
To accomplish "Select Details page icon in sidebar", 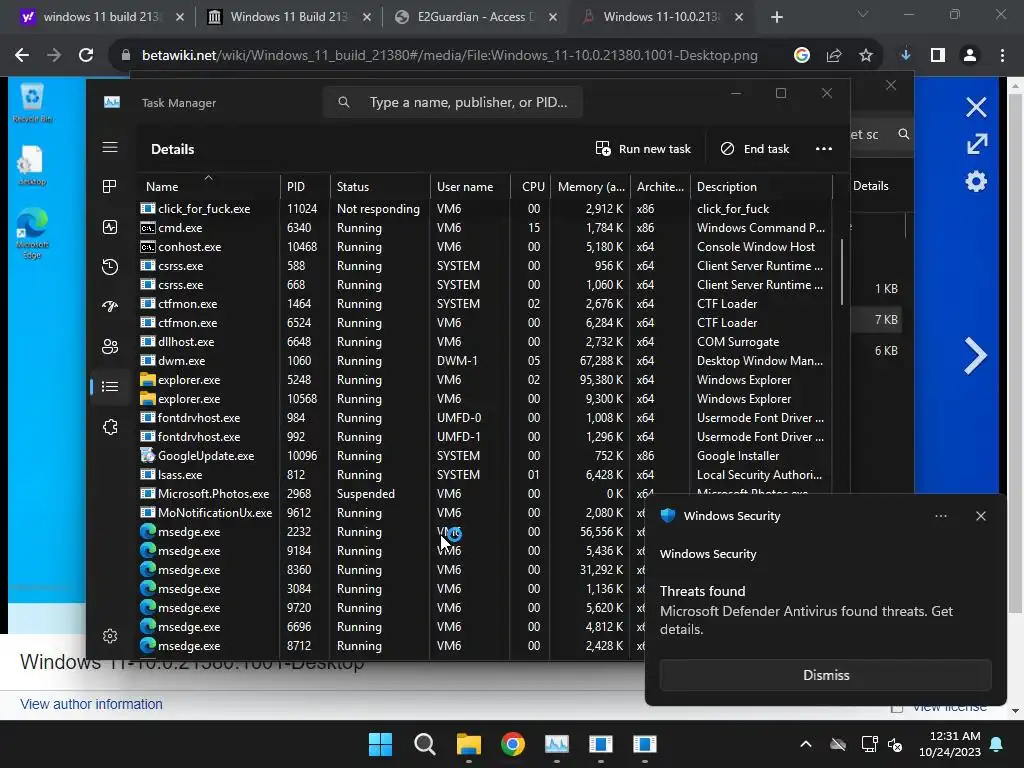I will (110, 387).
